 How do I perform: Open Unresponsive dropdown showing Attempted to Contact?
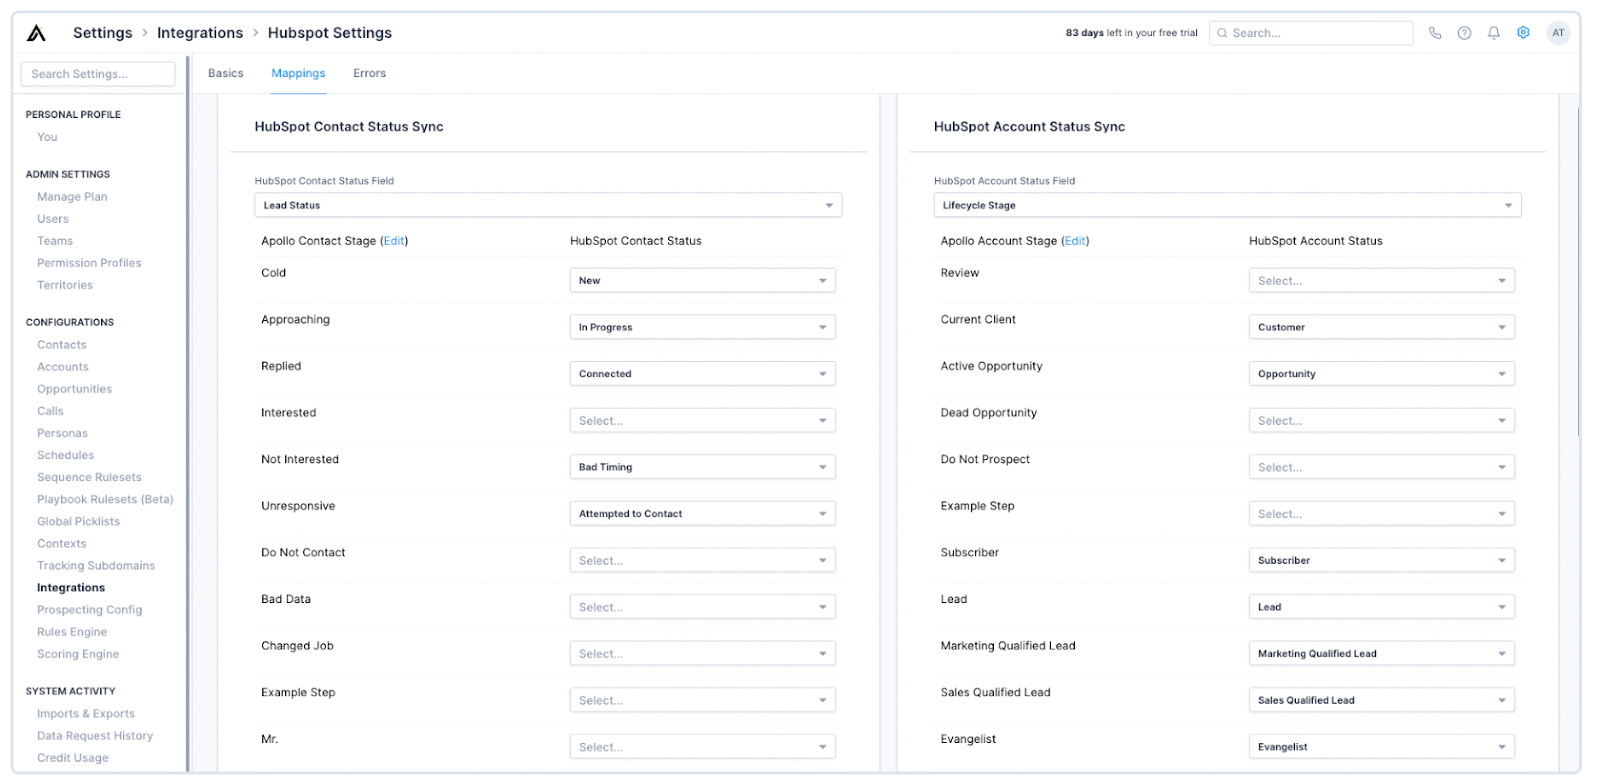[702, 513]
